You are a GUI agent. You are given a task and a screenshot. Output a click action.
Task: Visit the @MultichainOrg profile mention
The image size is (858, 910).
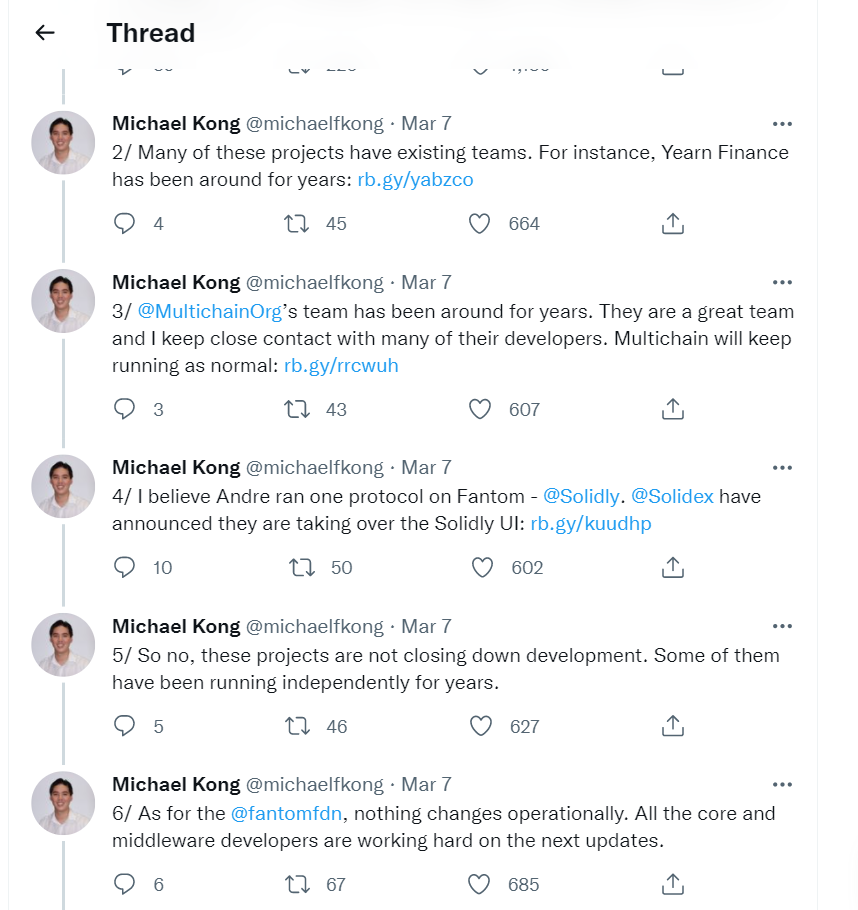[210, 312]
